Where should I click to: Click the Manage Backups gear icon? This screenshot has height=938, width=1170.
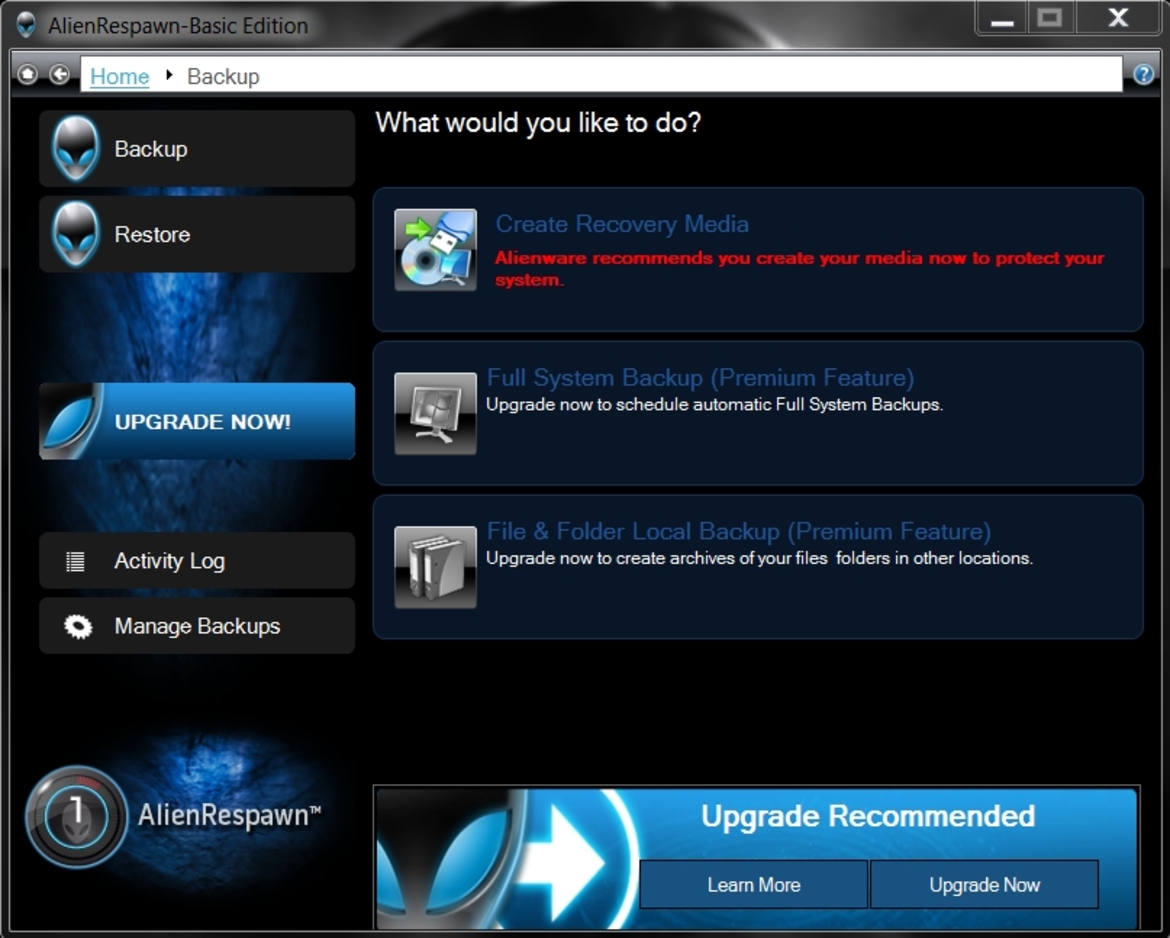point(78,626)
